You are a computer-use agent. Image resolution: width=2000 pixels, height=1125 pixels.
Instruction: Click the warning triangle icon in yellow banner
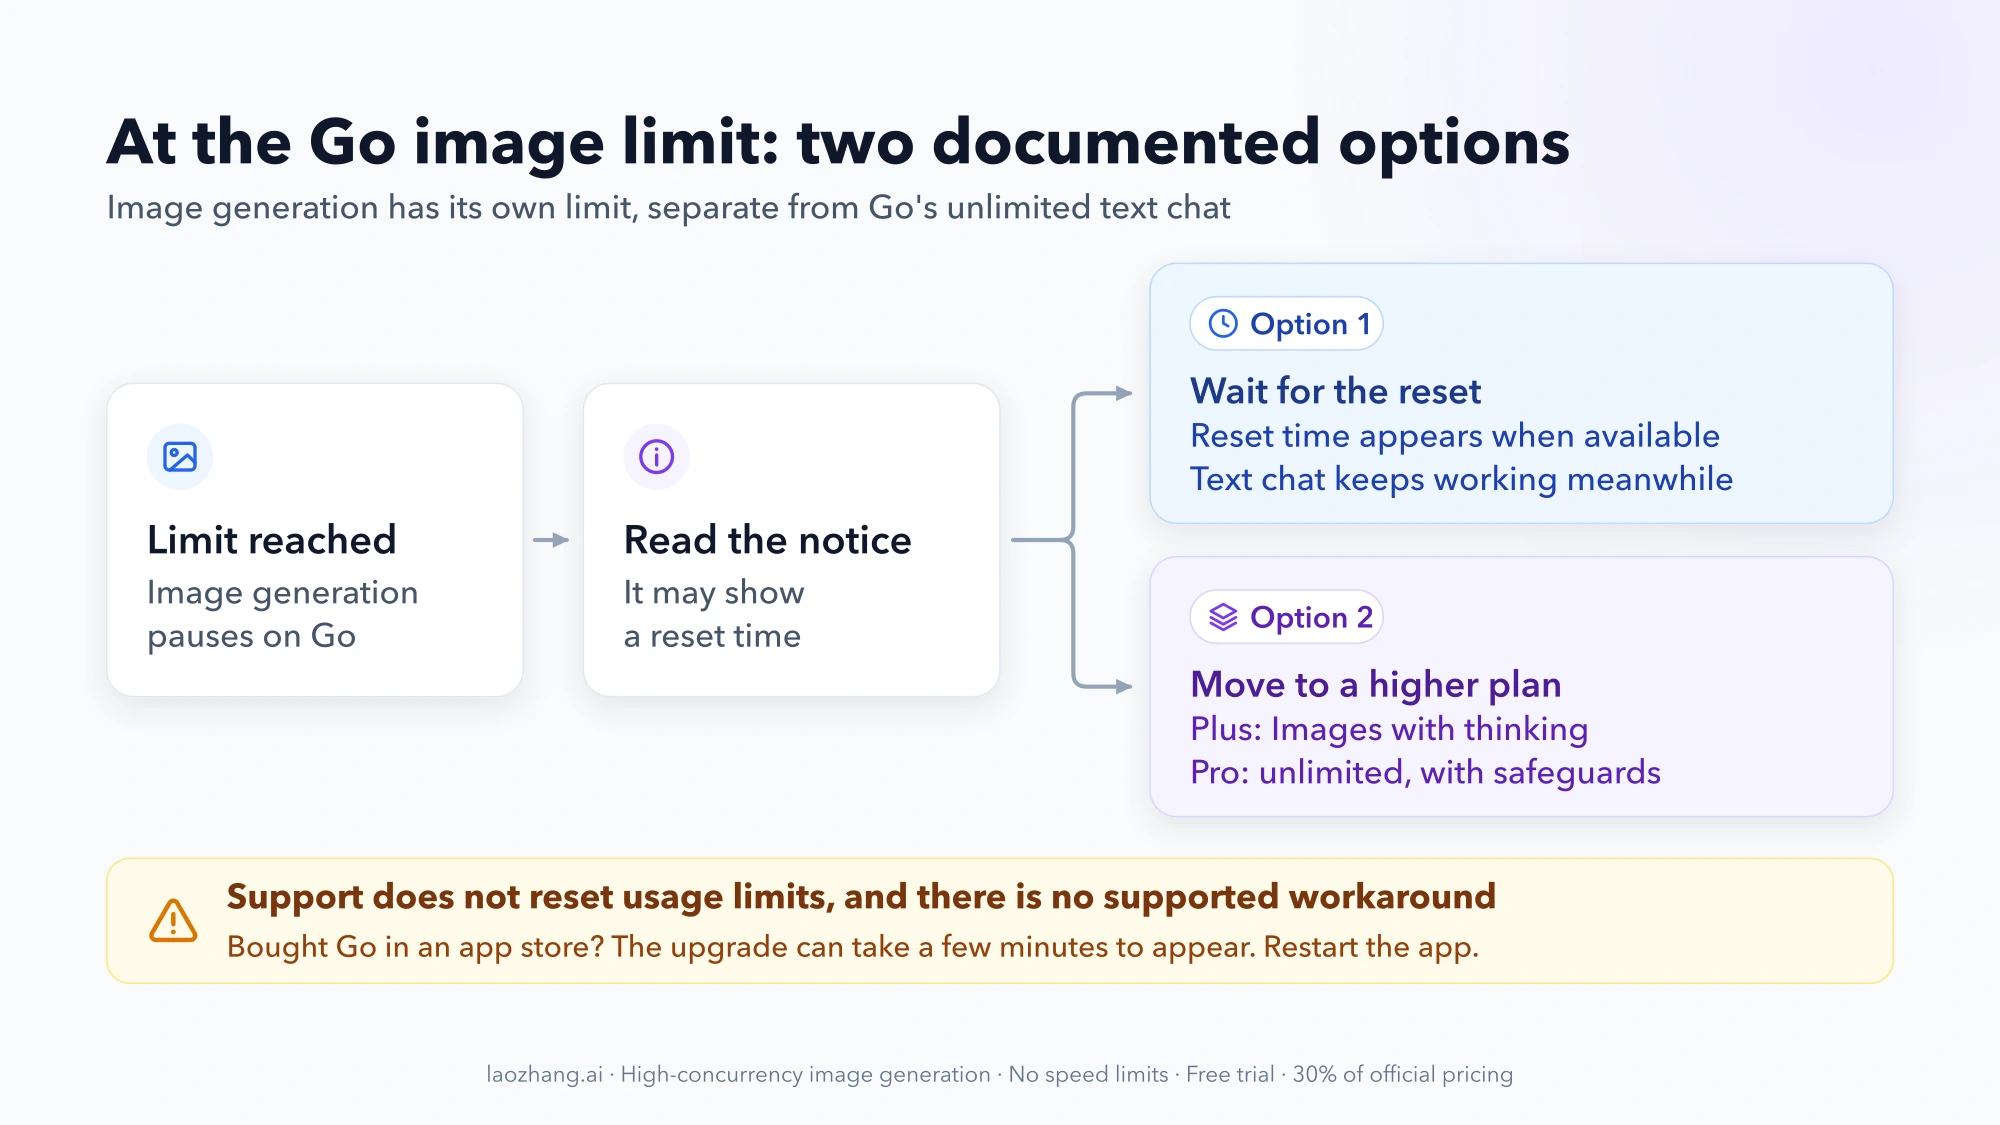173,920
